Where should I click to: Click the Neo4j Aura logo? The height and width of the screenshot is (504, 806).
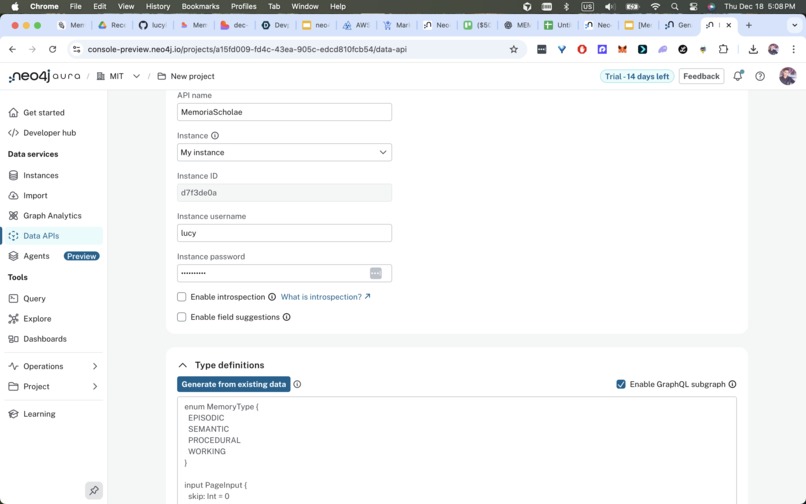[x=44, y=76]
